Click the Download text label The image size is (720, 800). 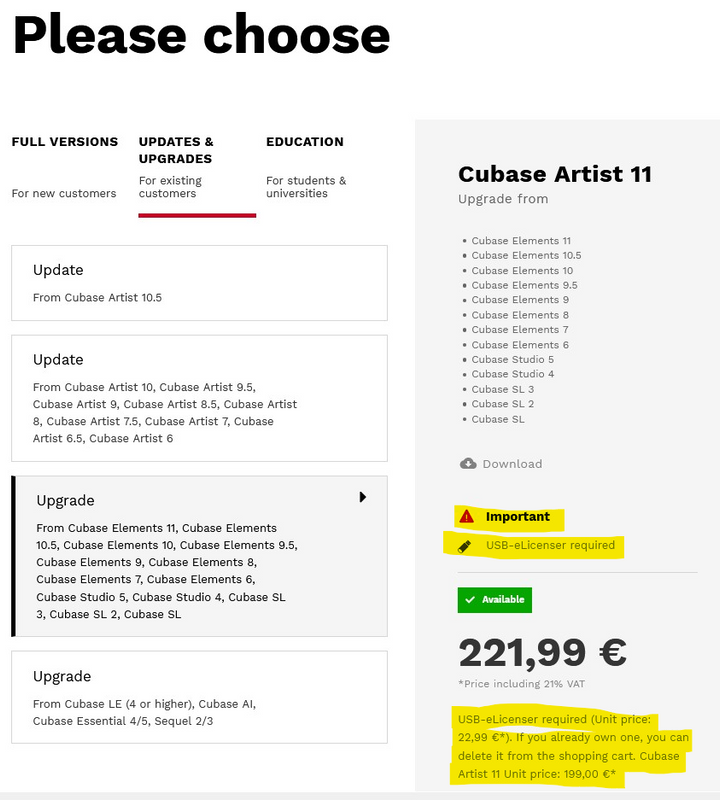point(512,464)
